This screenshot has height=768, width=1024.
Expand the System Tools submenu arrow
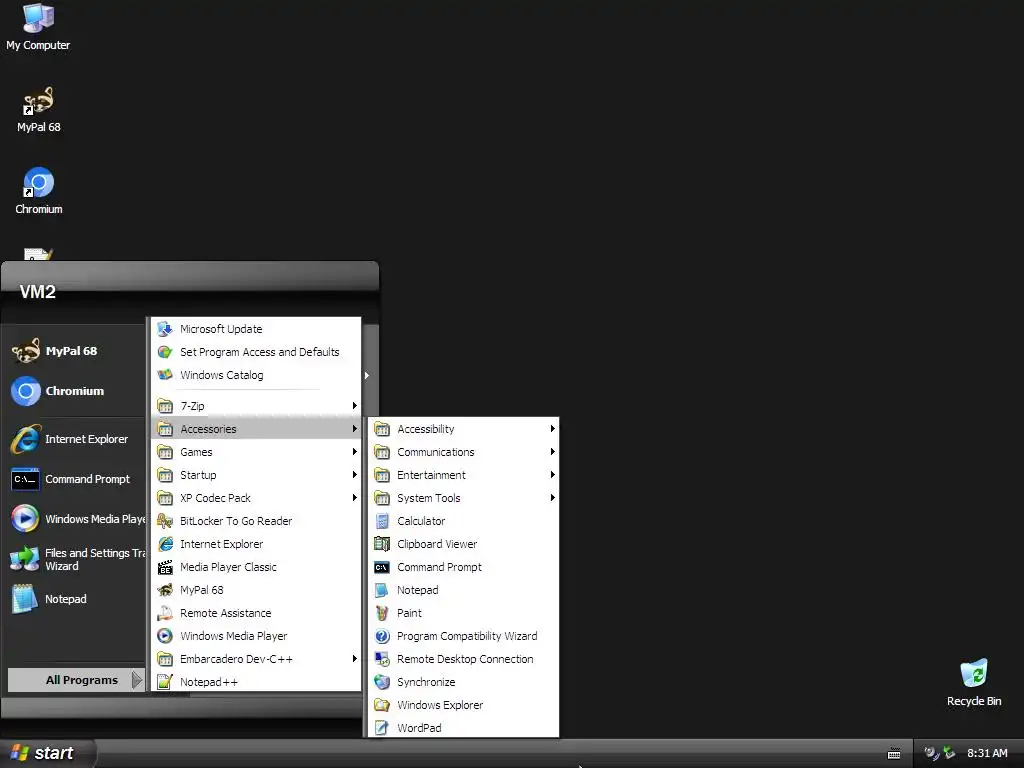tap(552, 498)
